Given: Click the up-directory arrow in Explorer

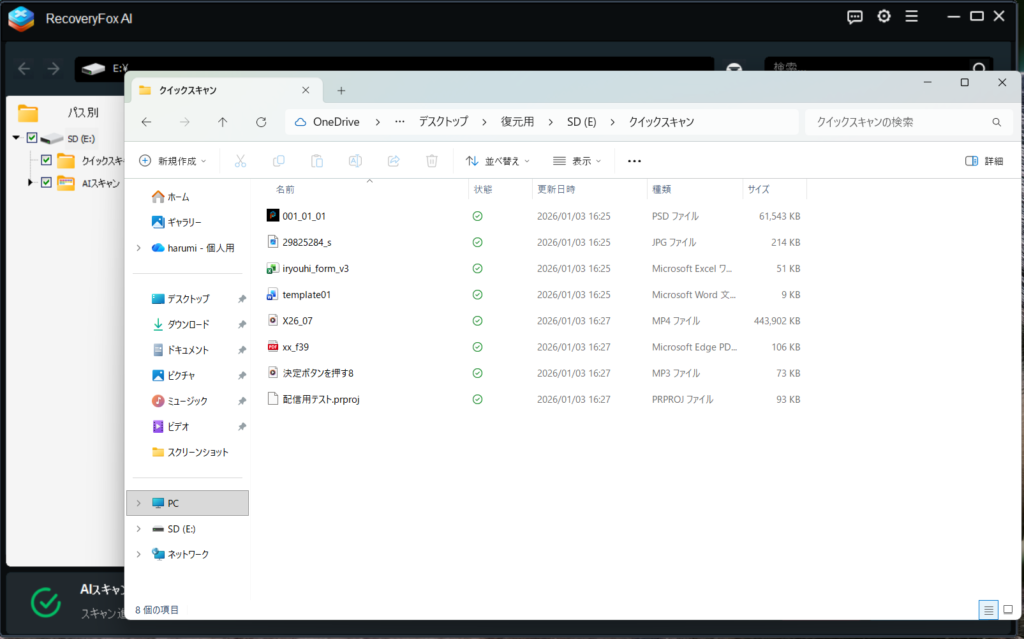Looking at the screenshot, I should point(222,122).
